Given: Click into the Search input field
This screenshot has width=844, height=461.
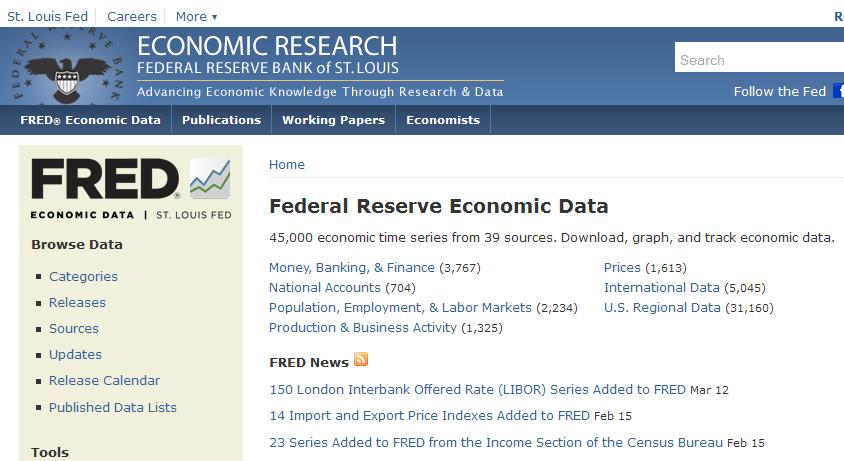Looking at the screenshot, I should 758,60.
